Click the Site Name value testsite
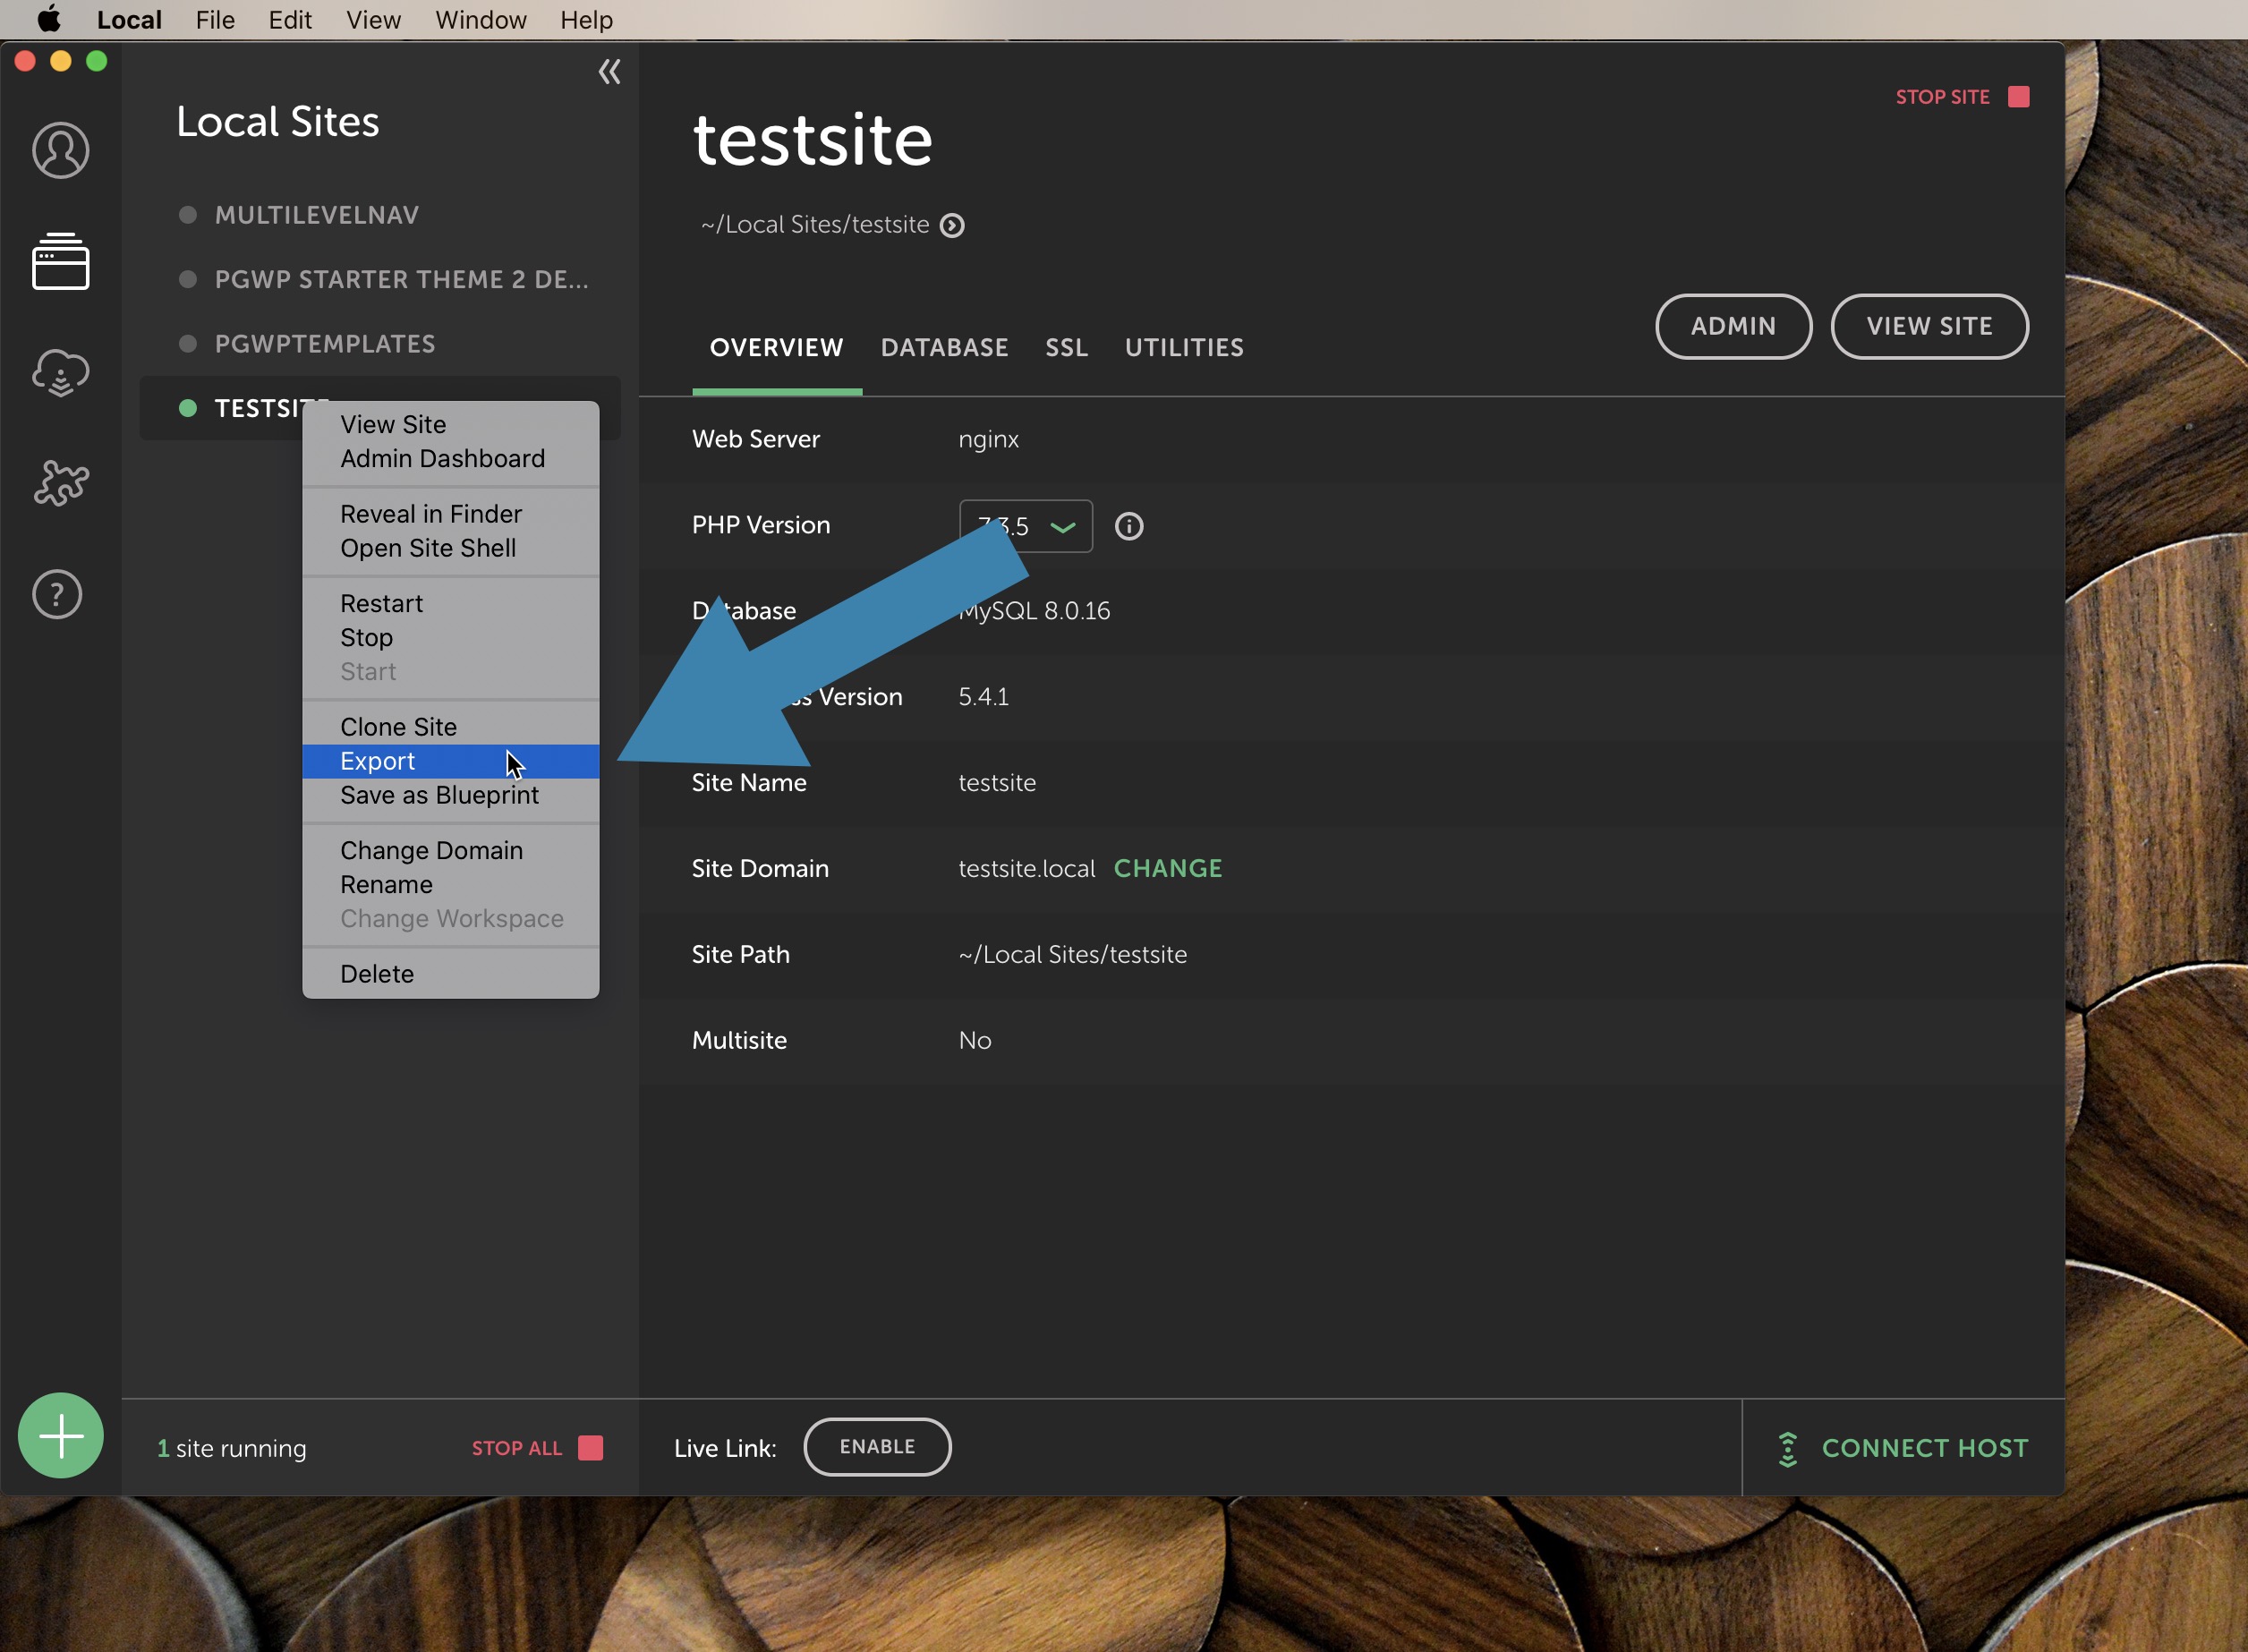 [x=997, y=782]
